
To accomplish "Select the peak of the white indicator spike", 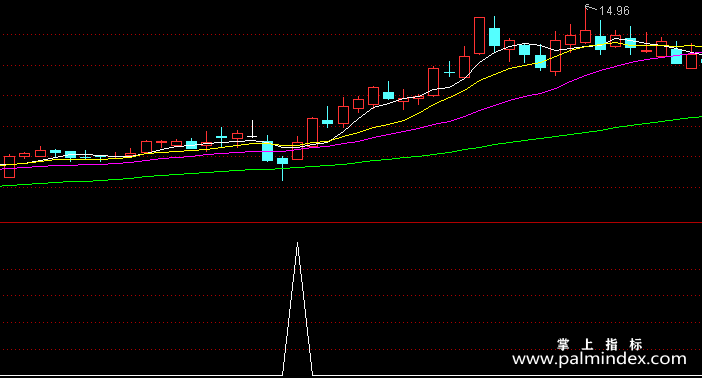I will click(x=297, y=243).
